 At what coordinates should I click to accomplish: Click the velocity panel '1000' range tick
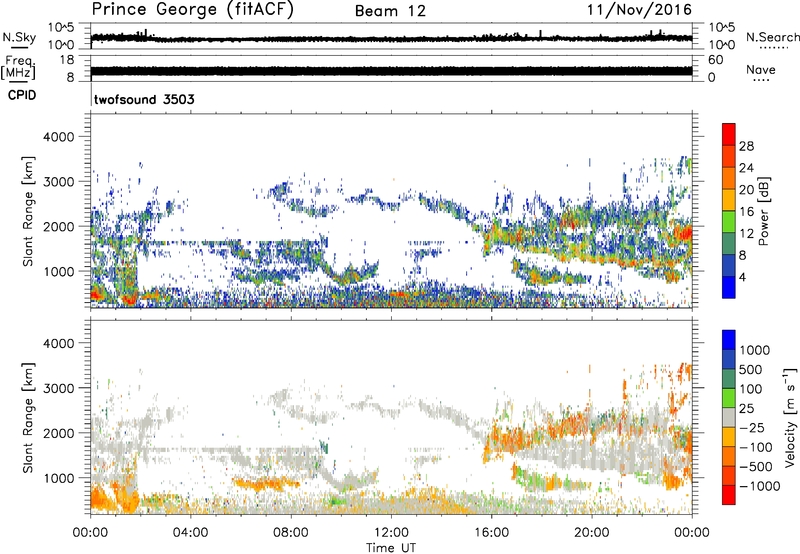[58, 477]
